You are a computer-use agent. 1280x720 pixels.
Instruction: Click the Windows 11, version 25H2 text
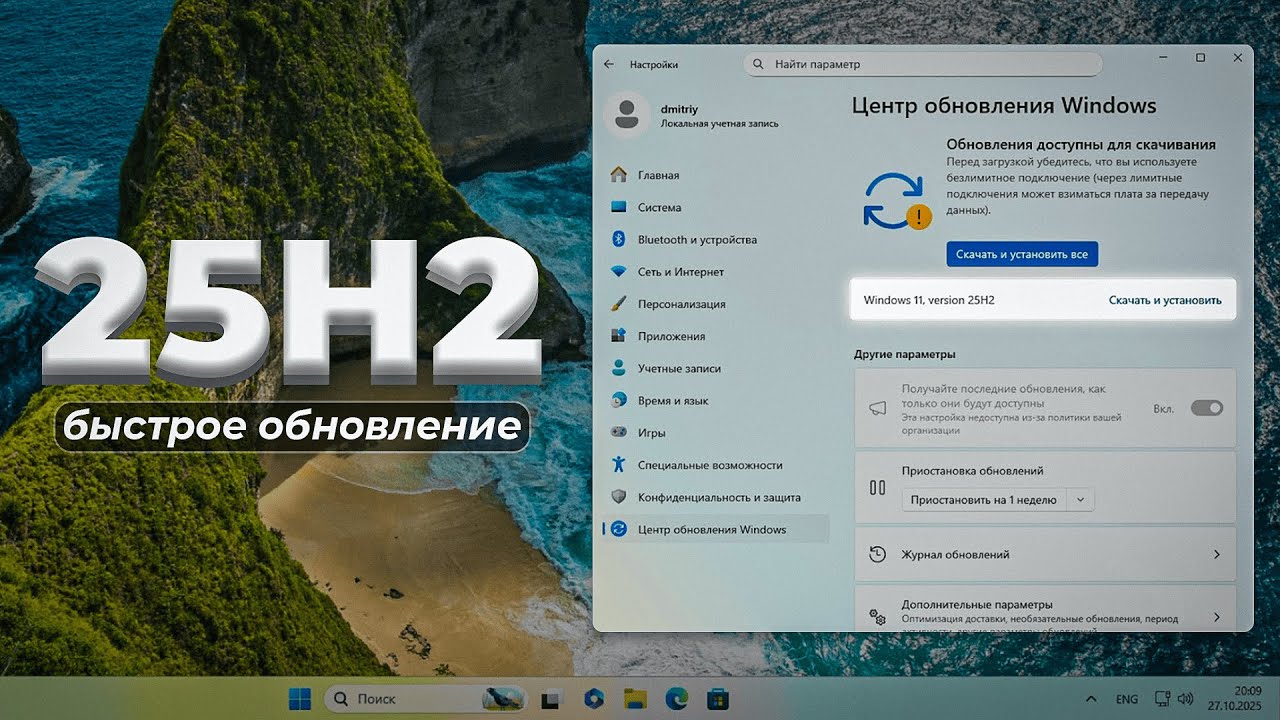(929, 300)
